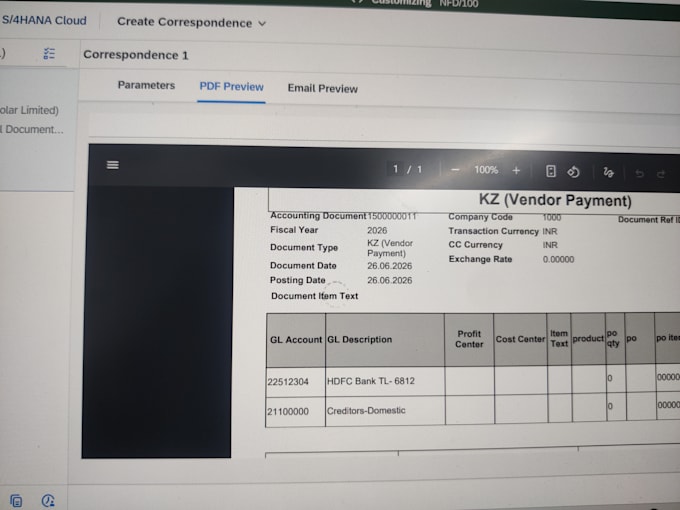Screen dimensions: 680x510
Task: Click the fit to page icon
Action: [551, 171]
